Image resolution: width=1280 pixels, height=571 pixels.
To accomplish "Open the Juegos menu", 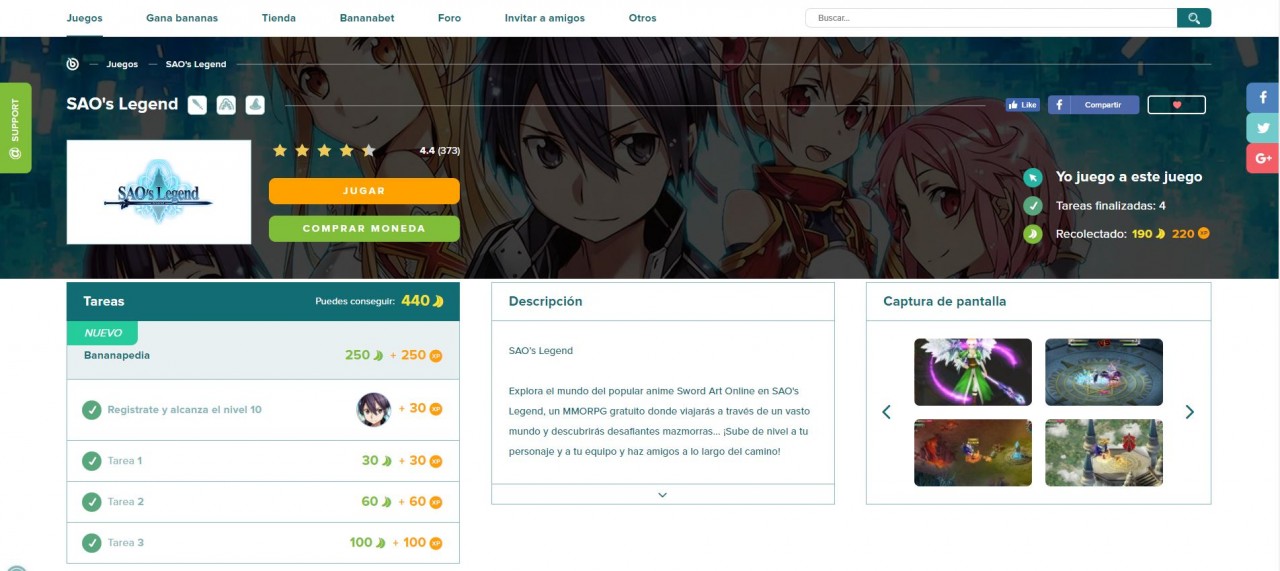I will 84,18.
